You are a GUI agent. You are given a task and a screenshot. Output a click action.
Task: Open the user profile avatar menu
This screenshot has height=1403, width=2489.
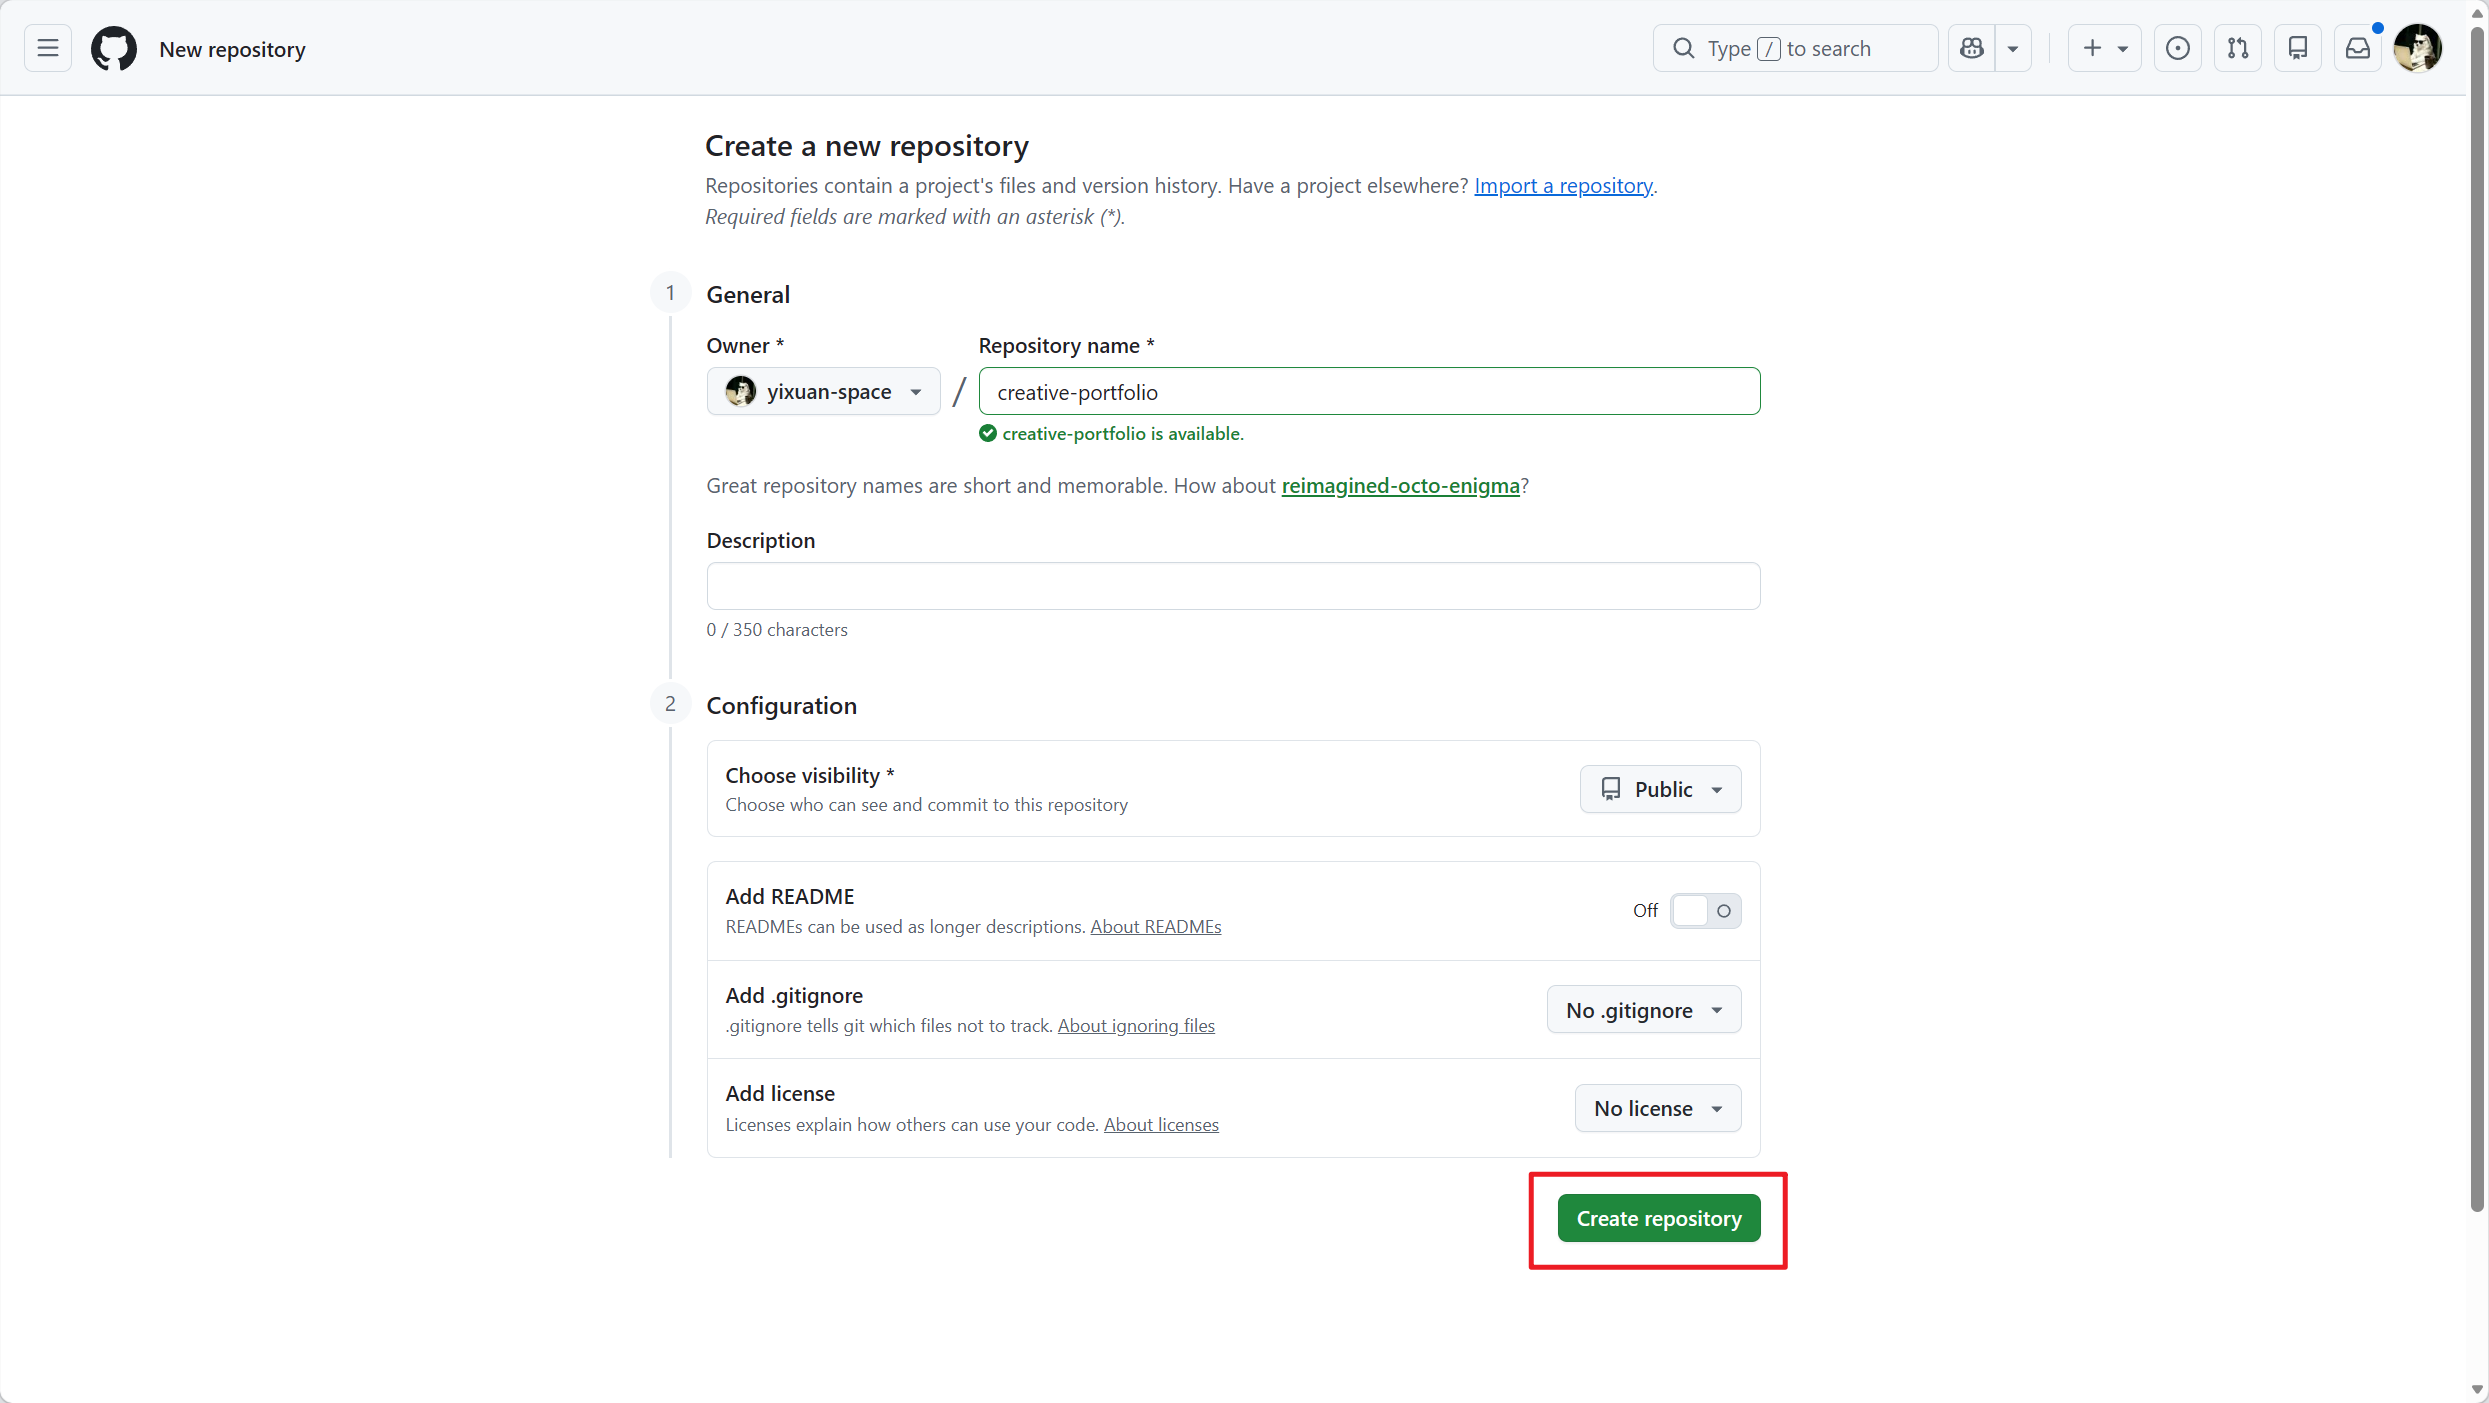(2418, 48)
